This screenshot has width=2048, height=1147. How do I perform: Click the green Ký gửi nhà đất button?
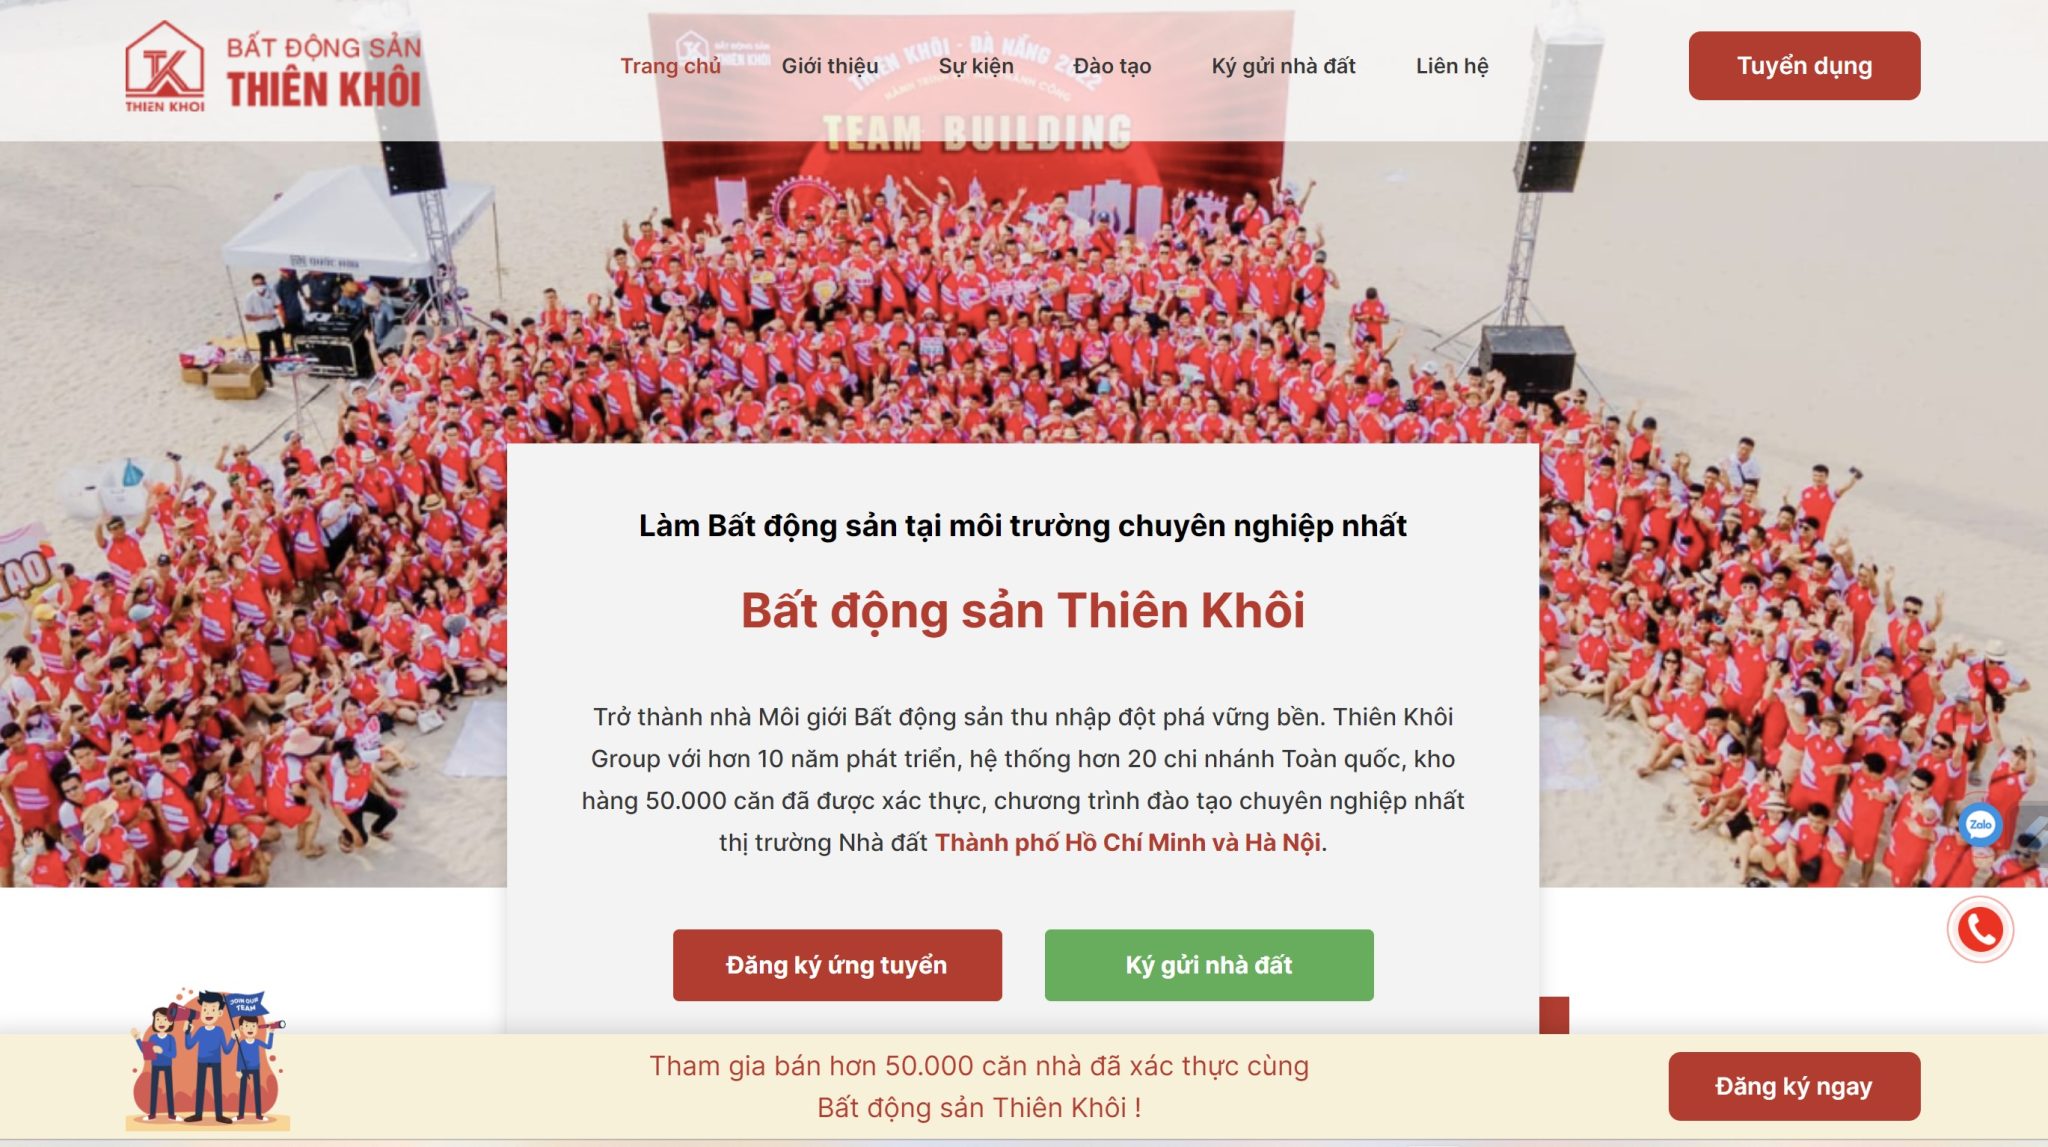pyautogui.click(x=1209, y=965)
